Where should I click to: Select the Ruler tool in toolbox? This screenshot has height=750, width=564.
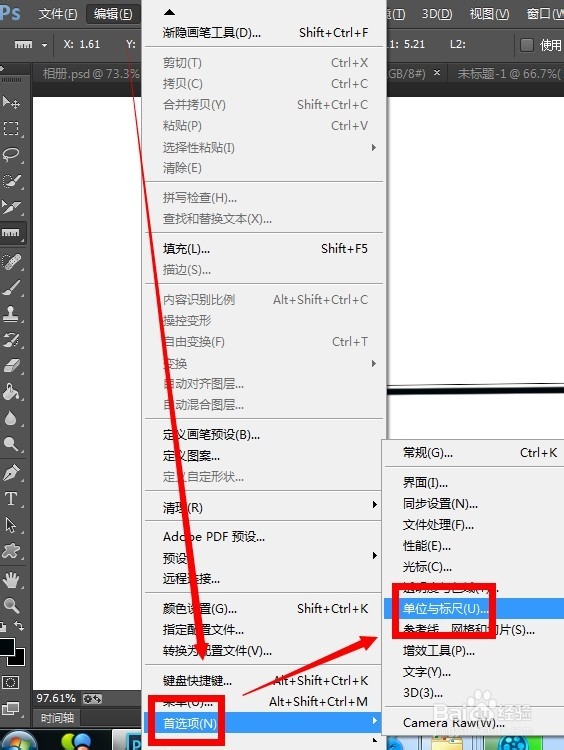pyautogui.click(x=11, y=233)
